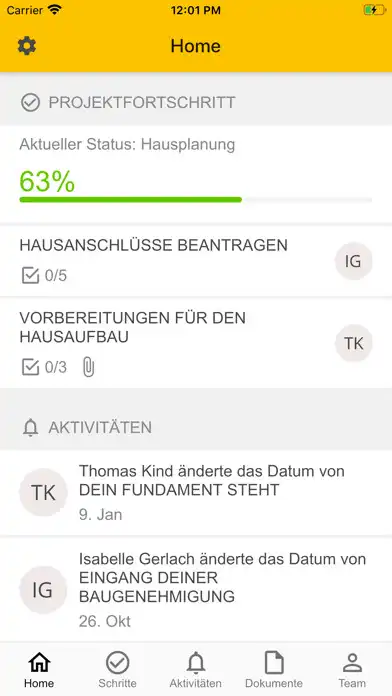
Task: Tap the bell icon next to AKTIVITÄTEN
Action: tap(31, 427)
